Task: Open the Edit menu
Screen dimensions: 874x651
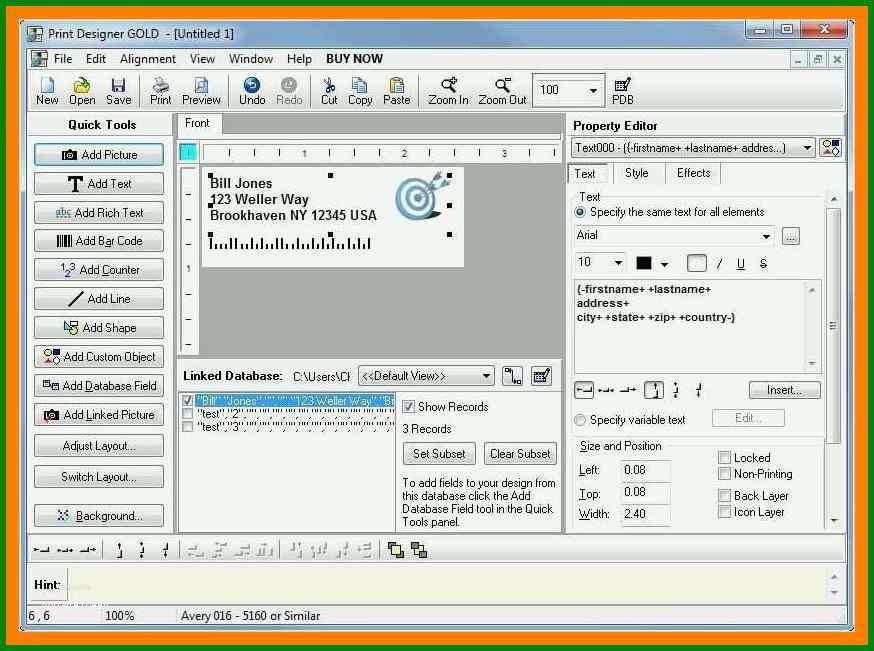Action: tap(95, 59)
